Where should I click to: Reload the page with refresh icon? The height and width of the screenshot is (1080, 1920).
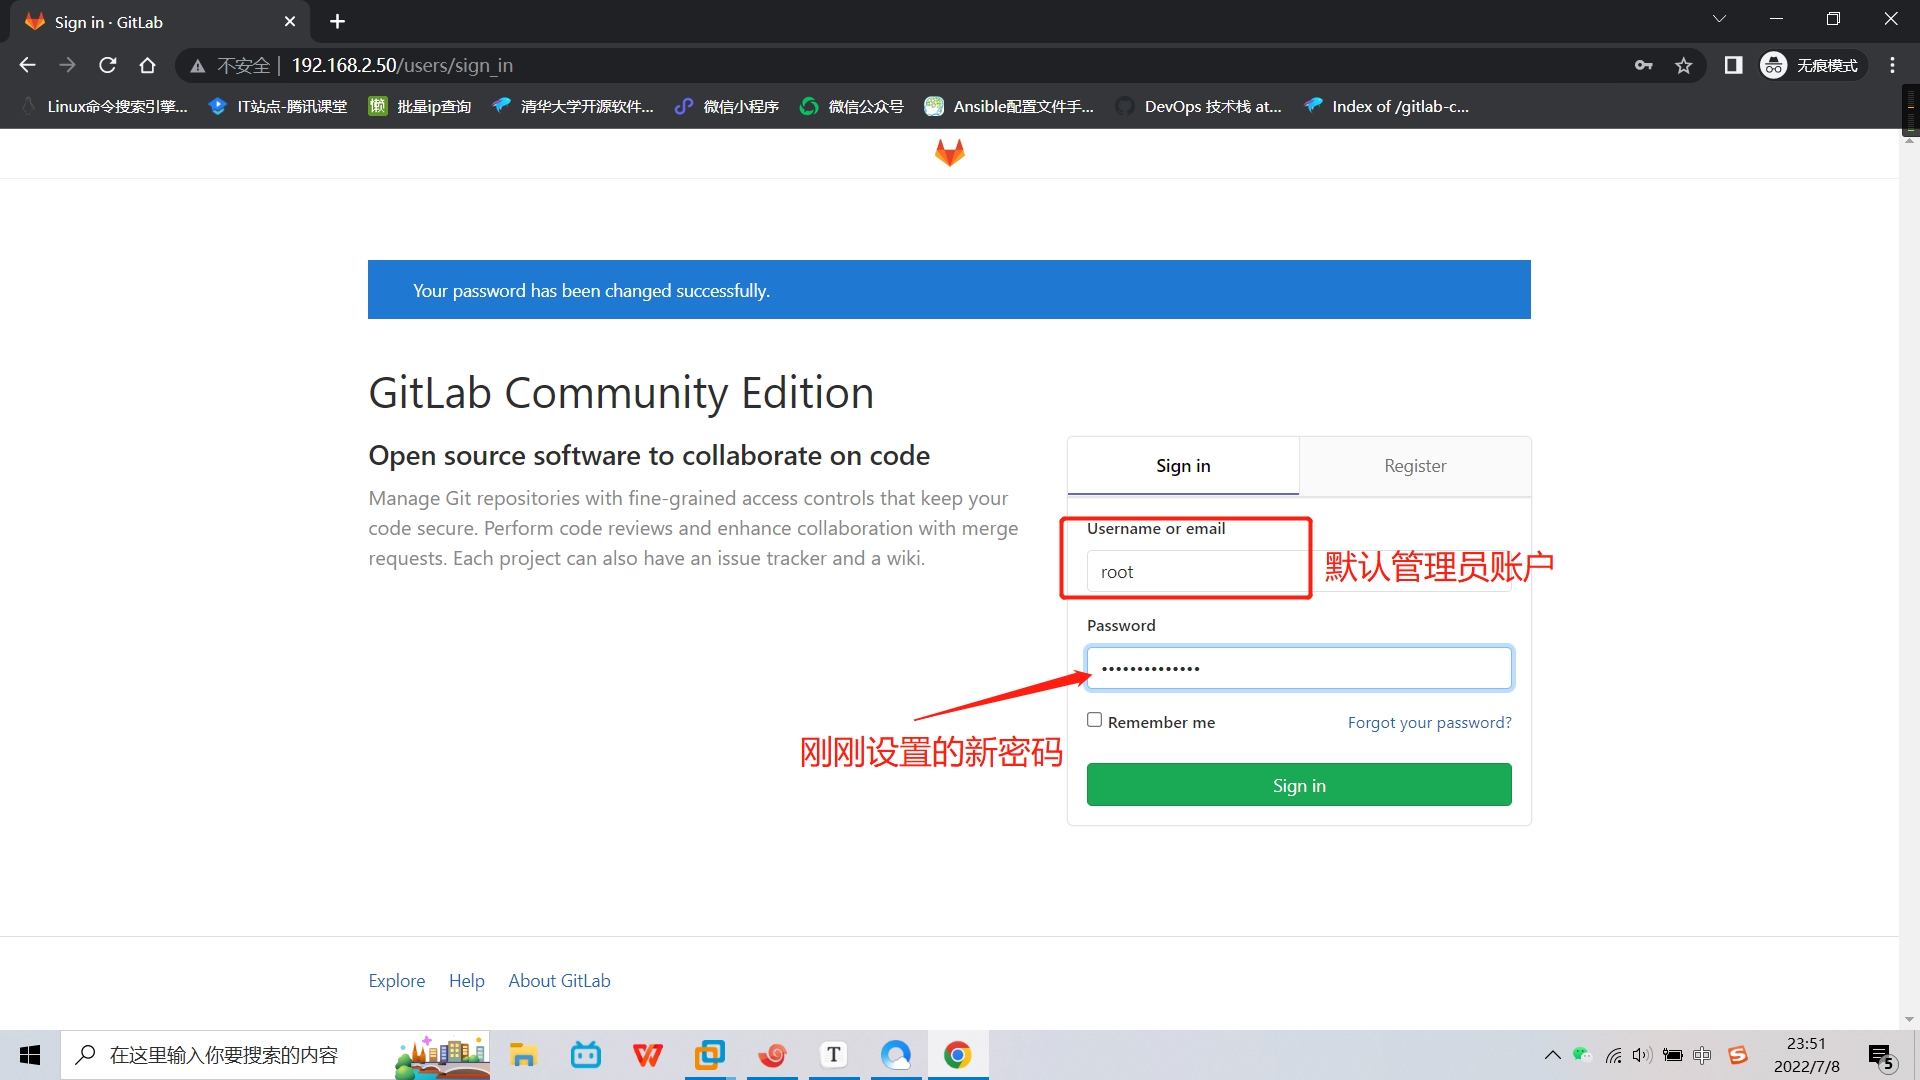point(108,65)
